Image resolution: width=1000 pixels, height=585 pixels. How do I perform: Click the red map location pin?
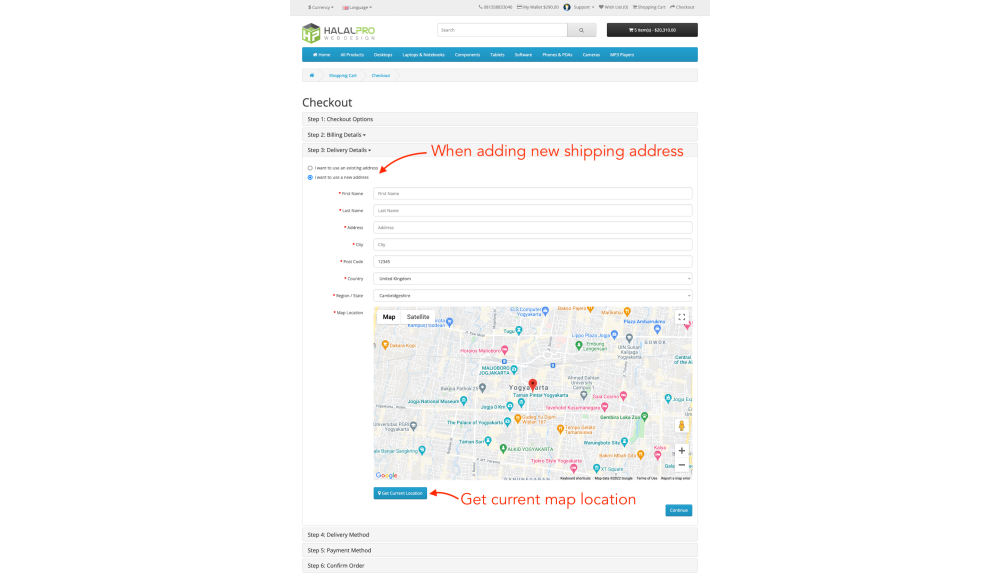(x=532, y=385)
